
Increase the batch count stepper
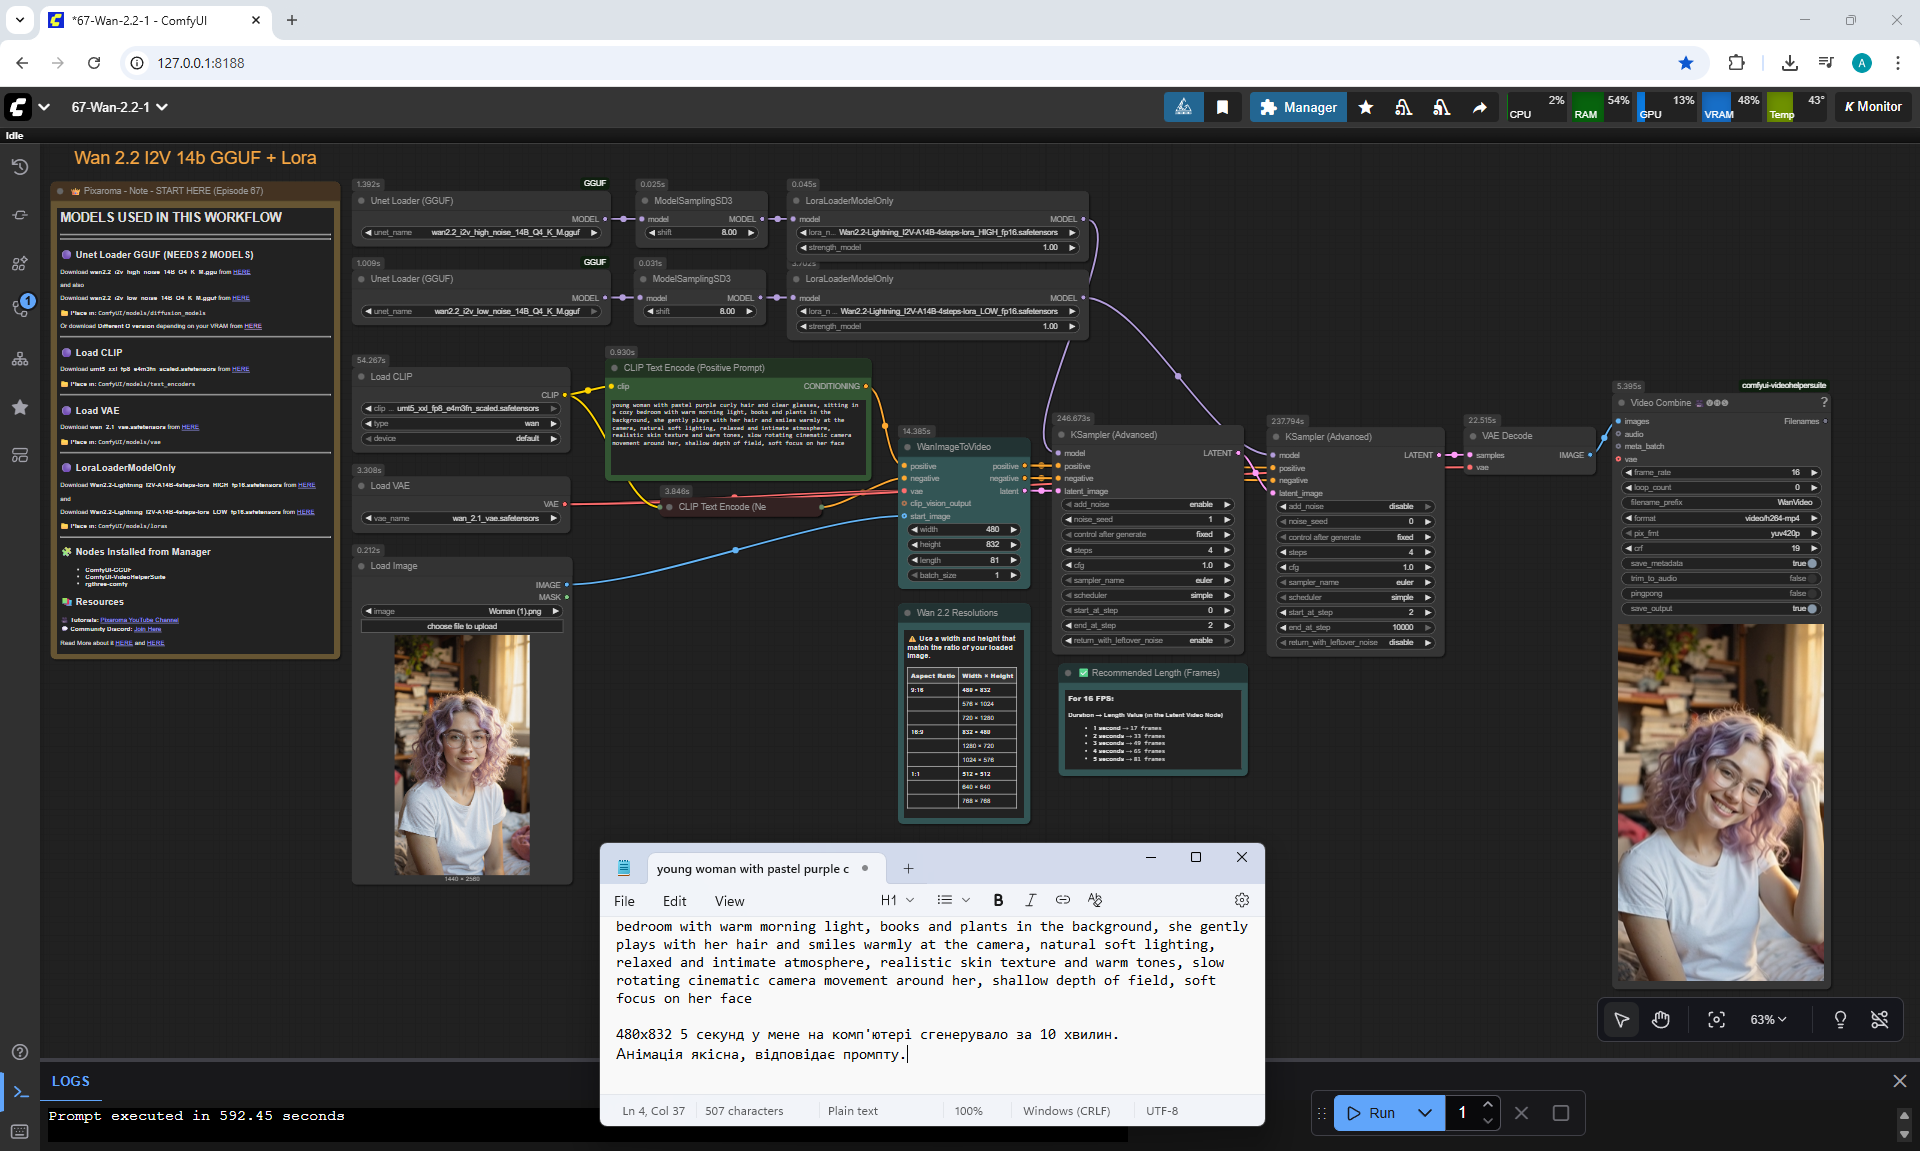click(x=1488, y=1104)
